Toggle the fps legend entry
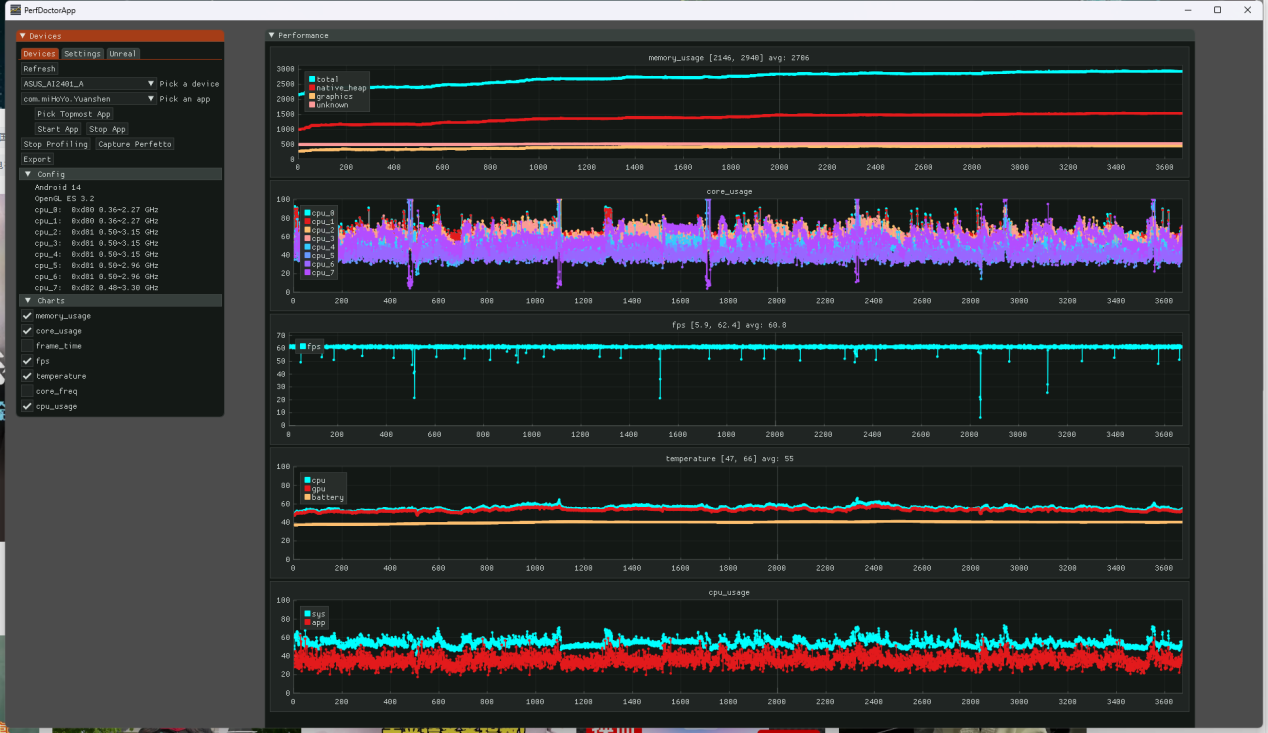Screen dimensions: 1268x733 click(x=310, y=346)
